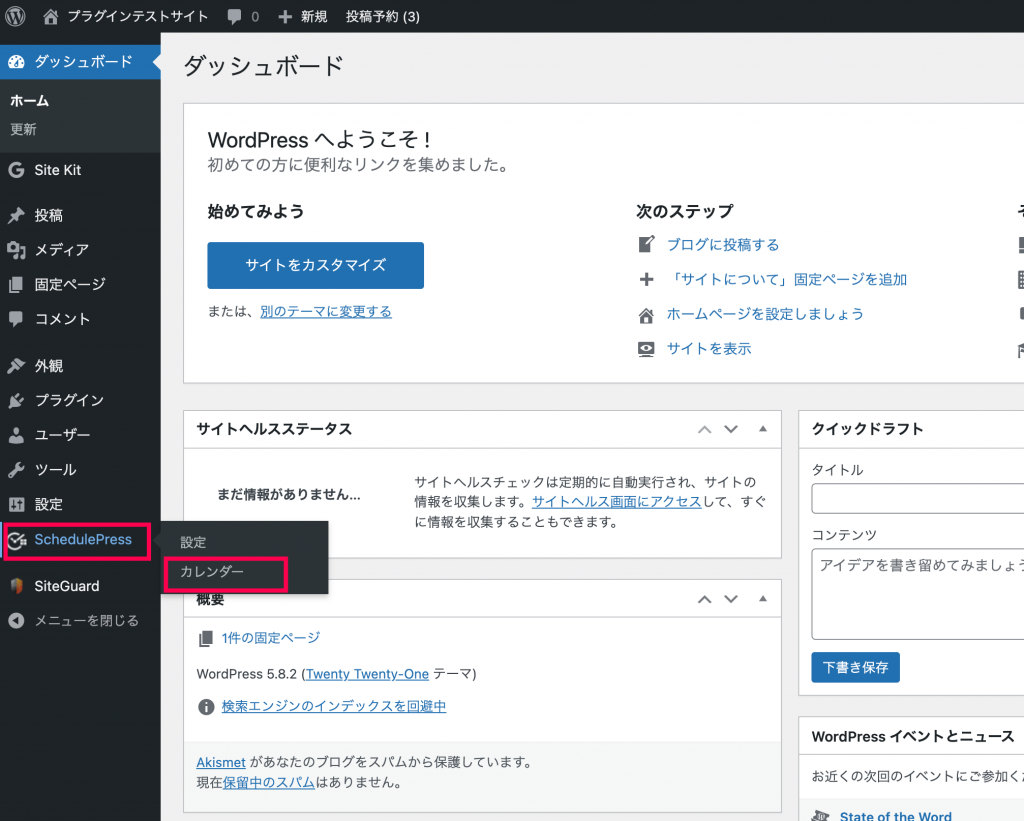Click the info icon beside 検索エンジンのインデックスを回避中
The width and height of the screenshot is (1024, 821).
(x=206, y=707)
